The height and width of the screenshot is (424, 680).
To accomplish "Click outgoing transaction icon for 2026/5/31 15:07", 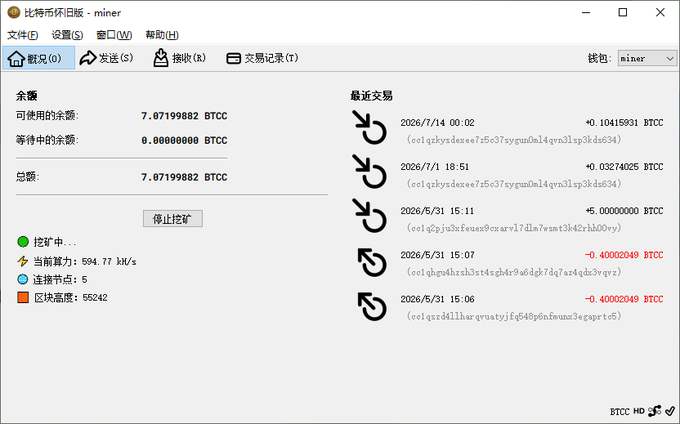I will point(372,262).
